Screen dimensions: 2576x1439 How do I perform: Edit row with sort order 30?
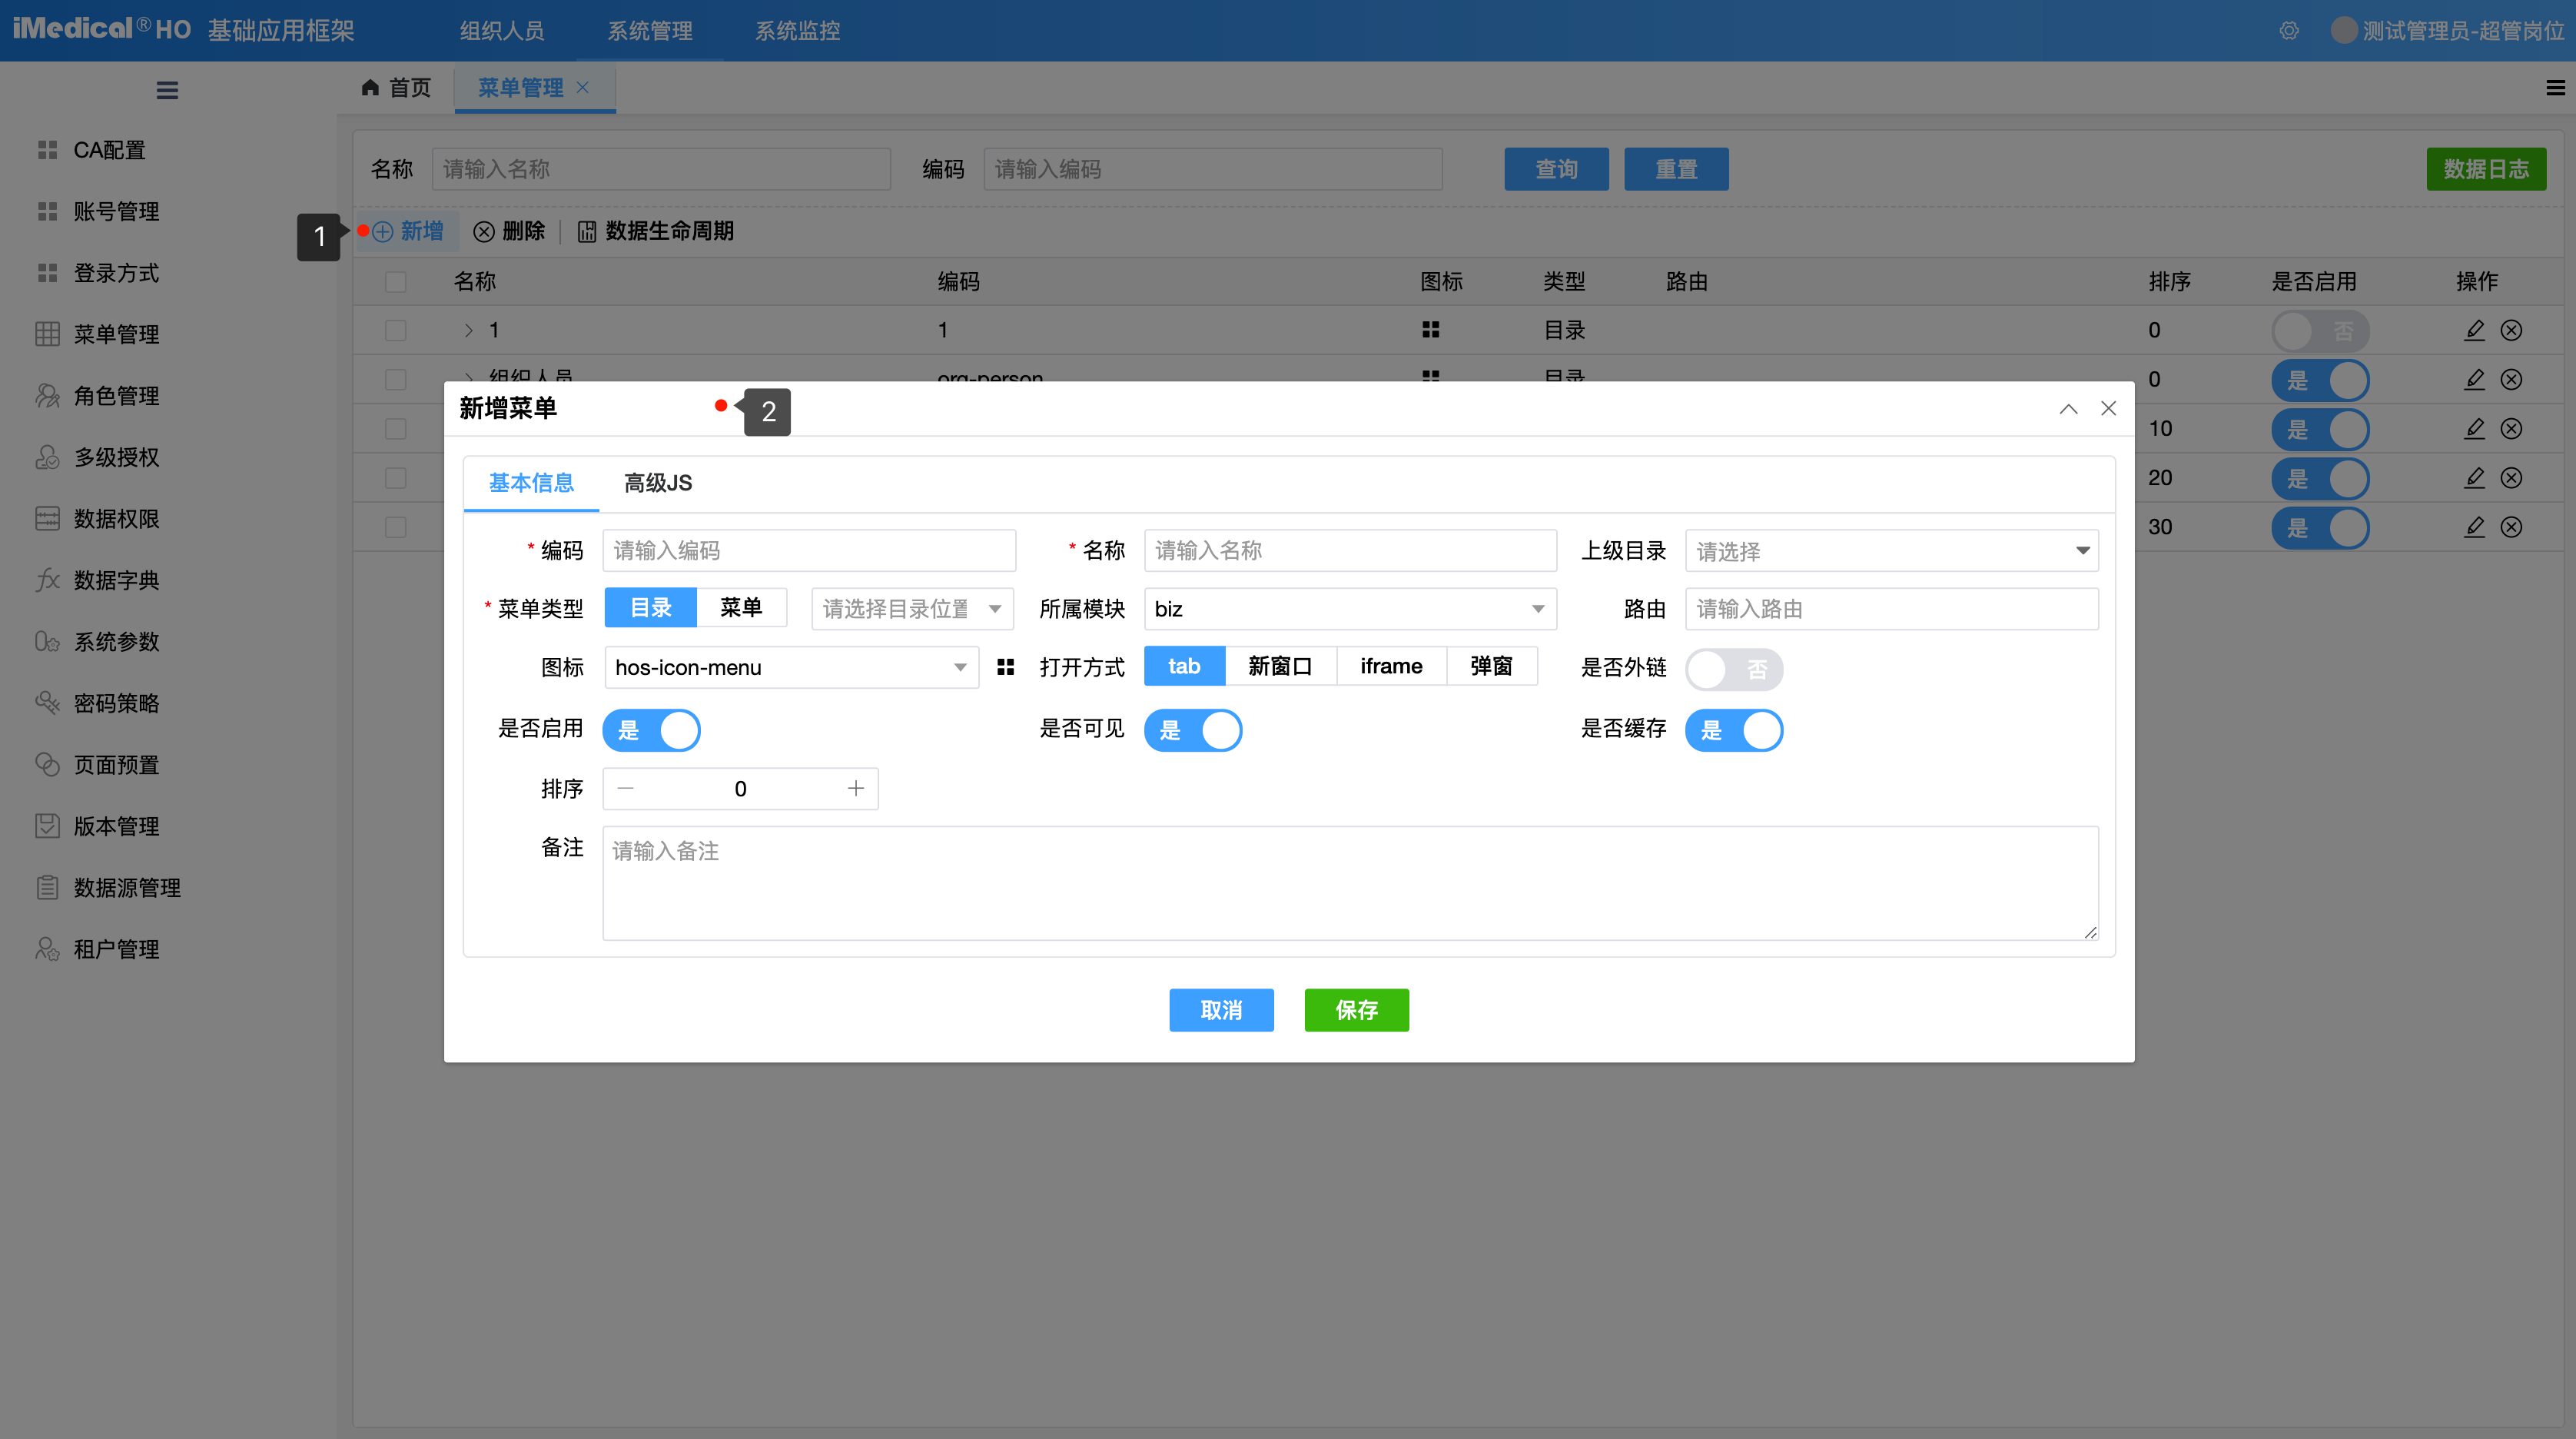coord(2474,527)
